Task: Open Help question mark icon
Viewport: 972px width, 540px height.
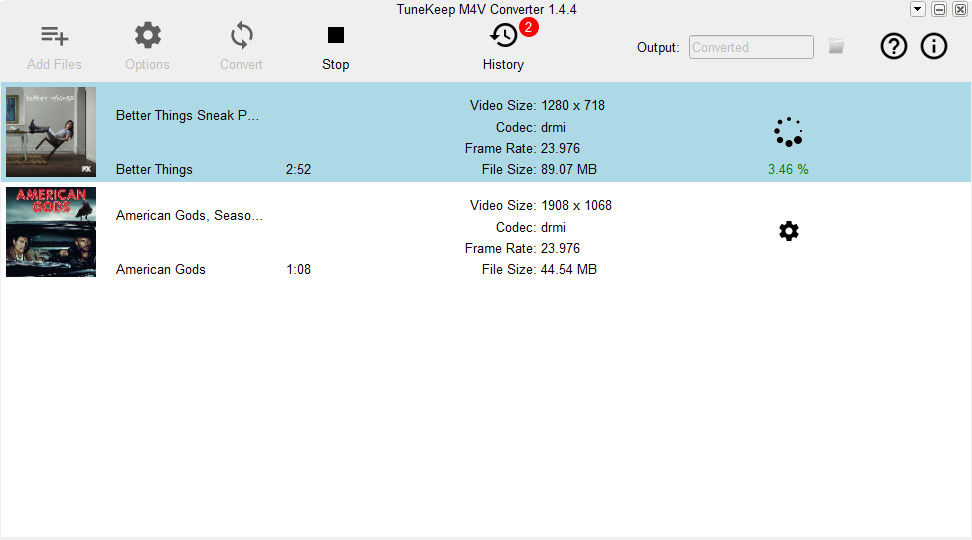Action: pos(893,46)
